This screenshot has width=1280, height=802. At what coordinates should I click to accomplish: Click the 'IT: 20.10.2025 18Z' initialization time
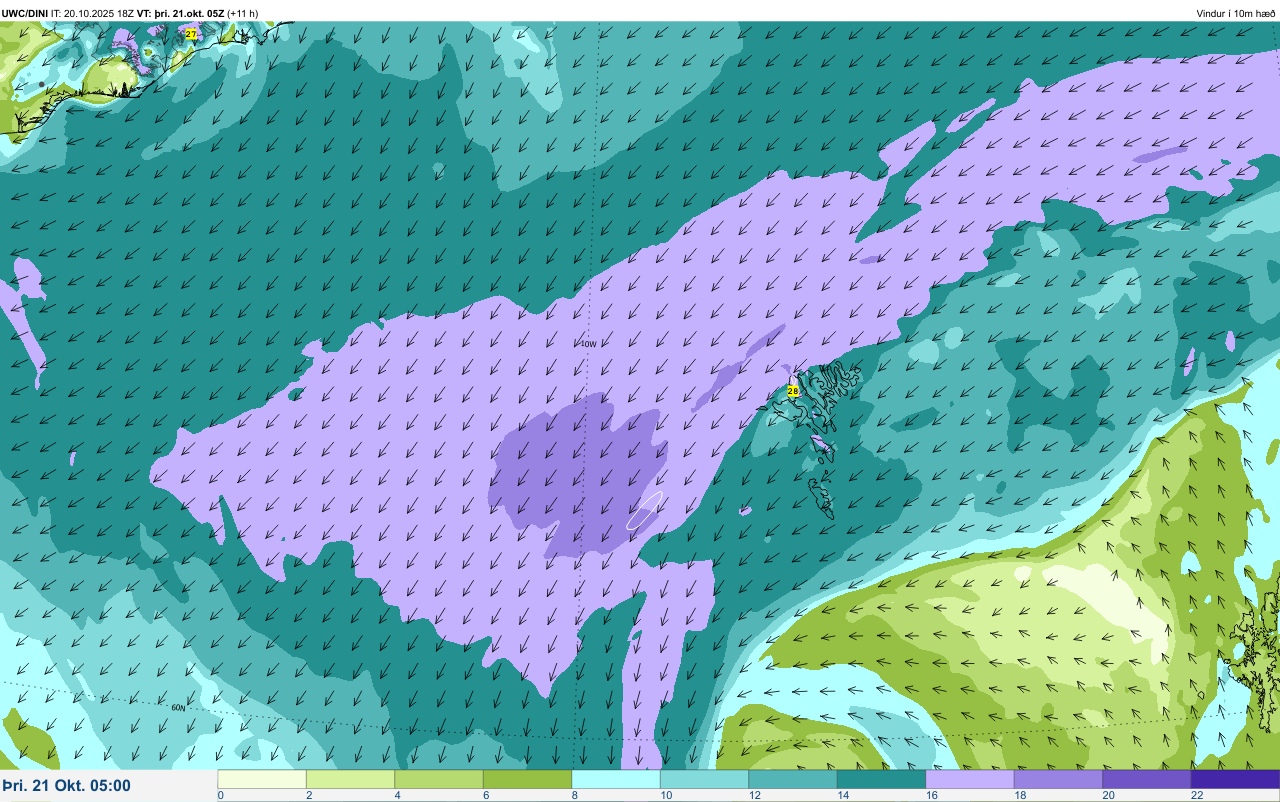pyautogui.click(x=92, y=13)
